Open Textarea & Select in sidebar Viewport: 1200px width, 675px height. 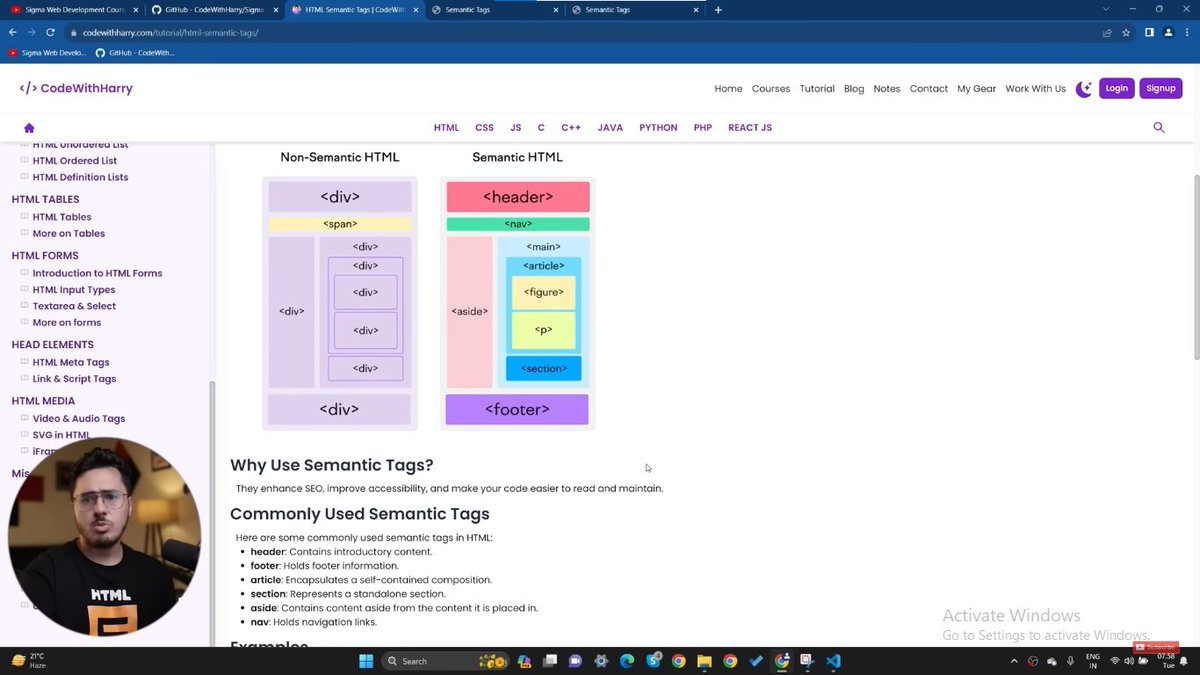point(74,306)
